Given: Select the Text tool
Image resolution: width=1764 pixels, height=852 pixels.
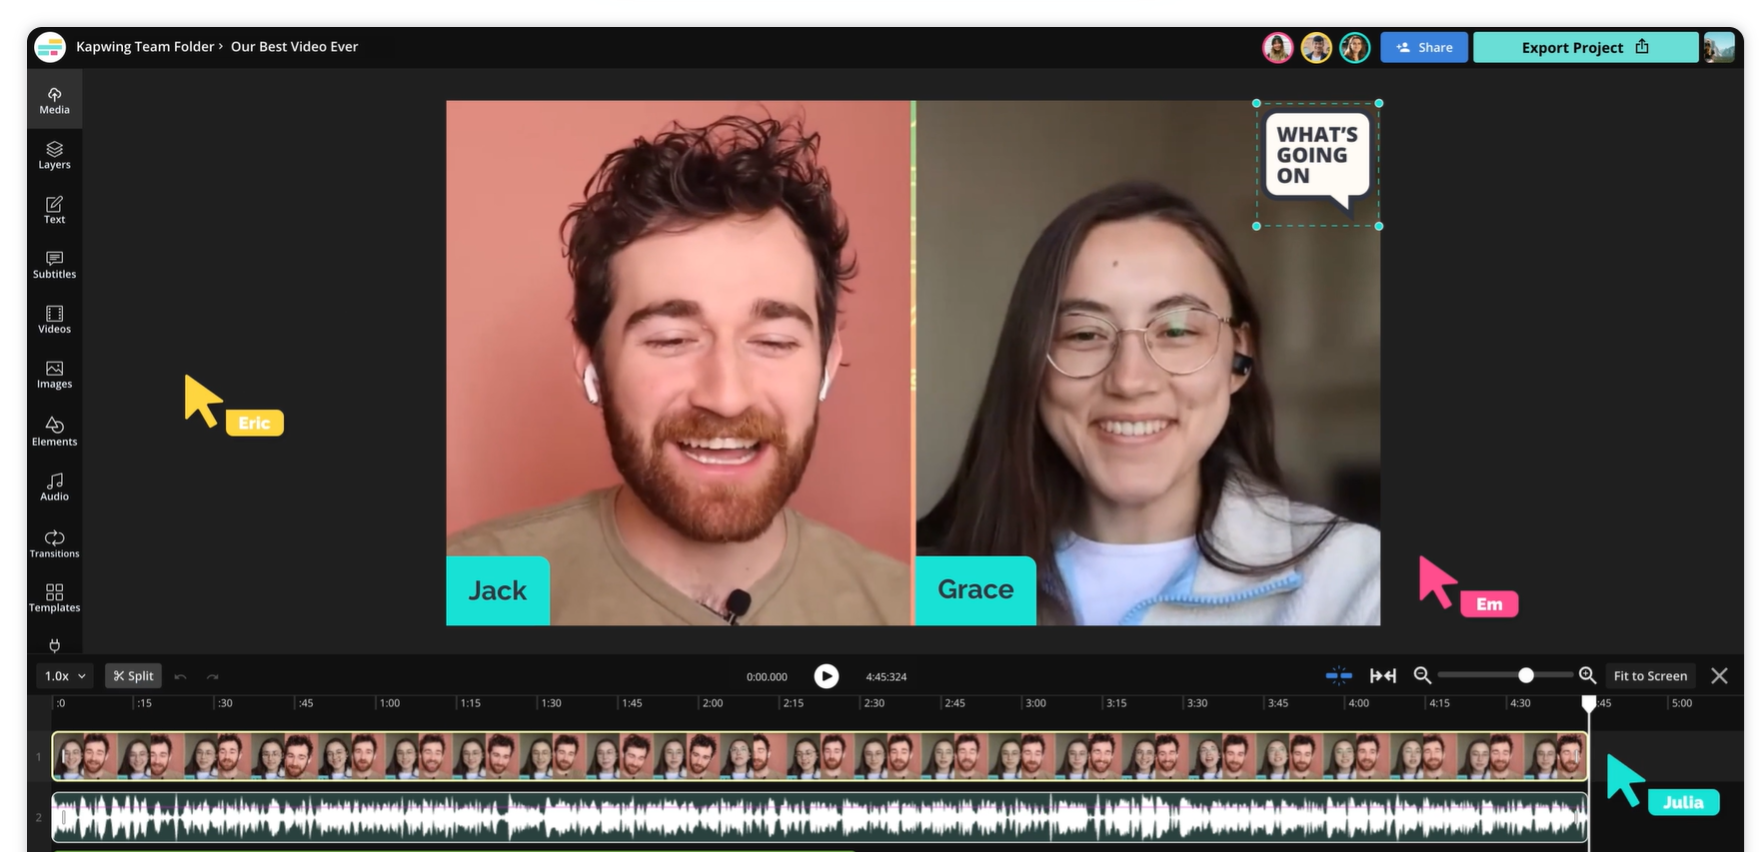Looking at the screenshot, I should point(54,210).
